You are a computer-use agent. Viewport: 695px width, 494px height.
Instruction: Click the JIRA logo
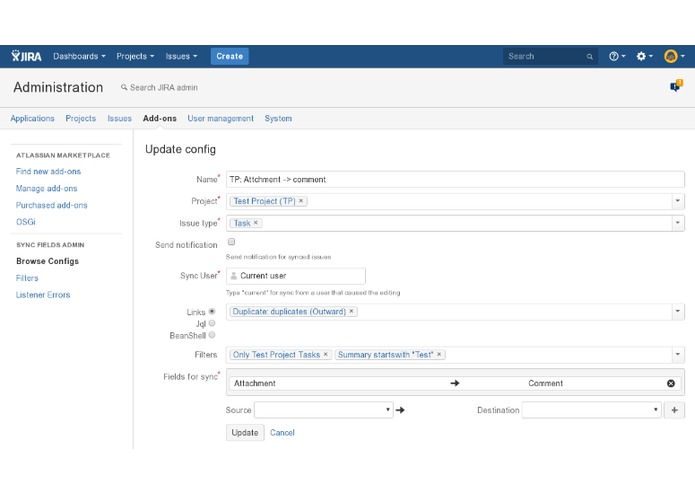point(27,56)
